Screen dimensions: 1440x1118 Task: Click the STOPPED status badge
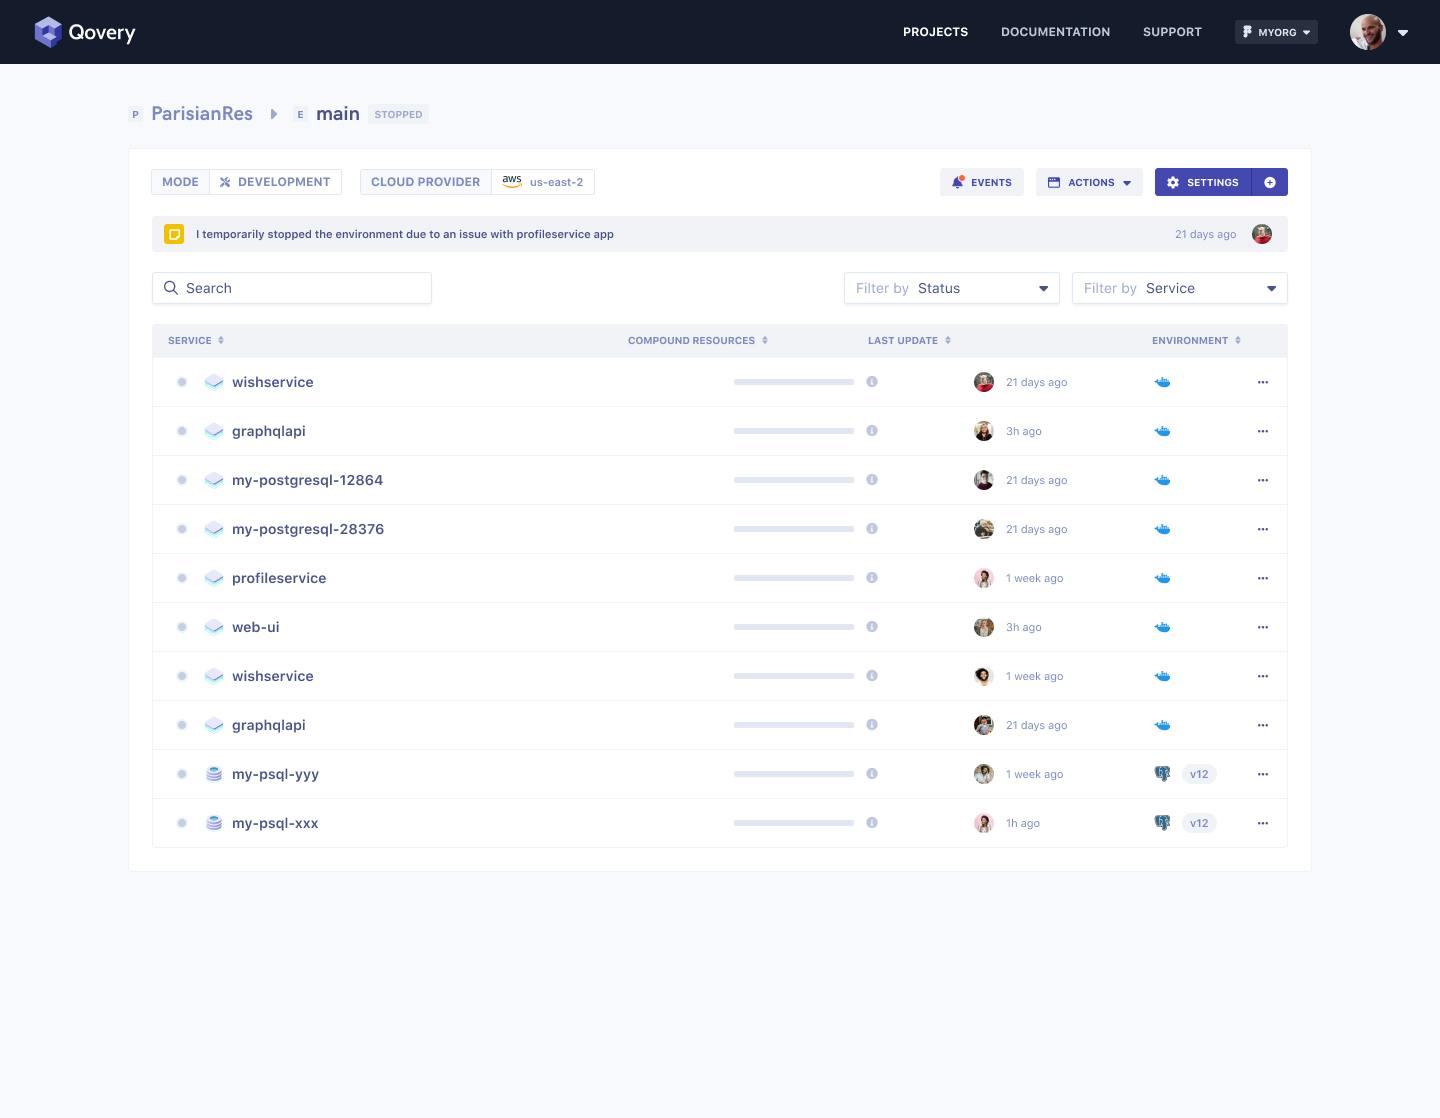click(398, 114)
